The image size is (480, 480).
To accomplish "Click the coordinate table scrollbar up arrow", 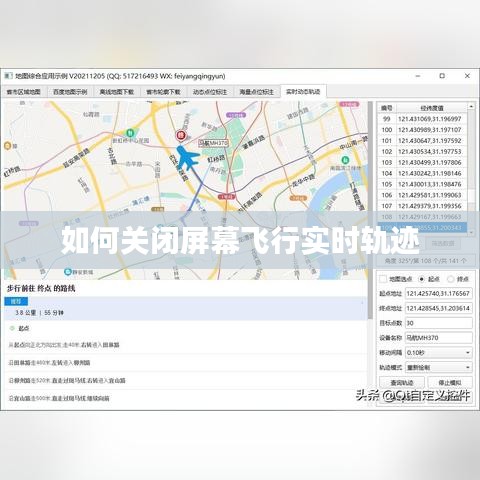I will (471, 106).
